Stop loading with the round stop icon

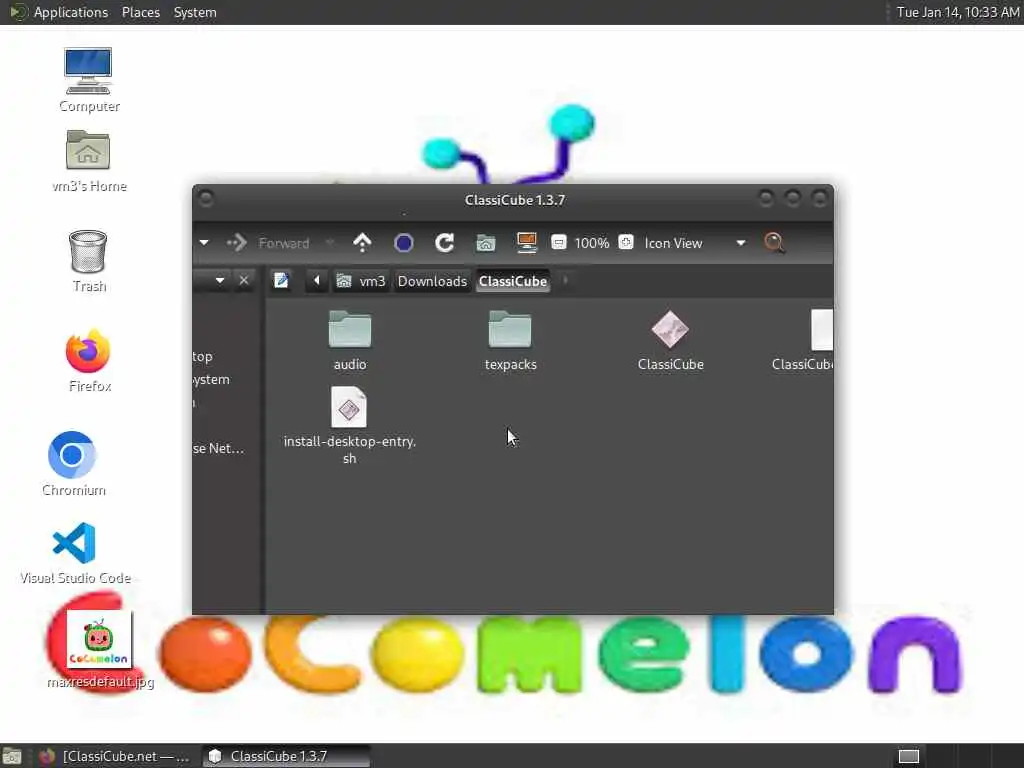pos(404,243)
